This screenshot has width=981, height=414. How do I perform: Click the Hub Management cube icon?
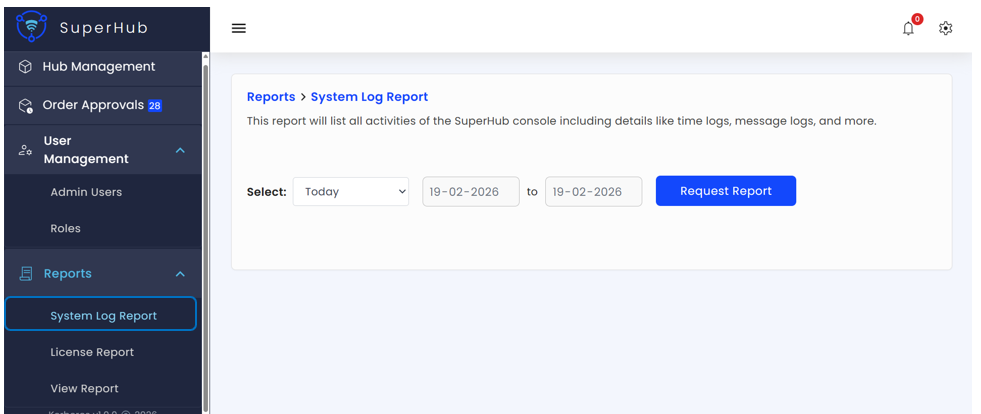[x=26, y=67]
